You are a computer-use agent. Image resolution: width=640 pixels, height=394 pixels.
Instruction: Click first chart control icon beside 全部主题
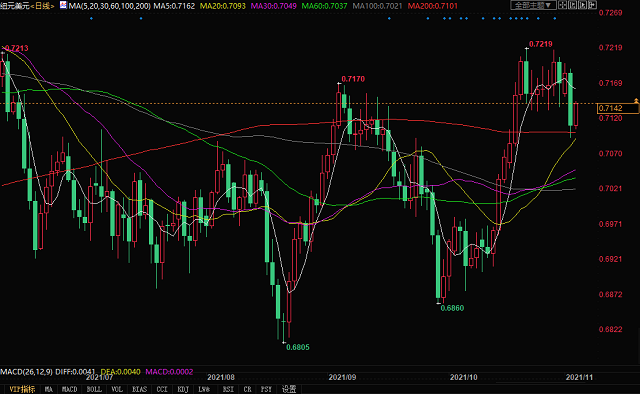pos(562,5)
